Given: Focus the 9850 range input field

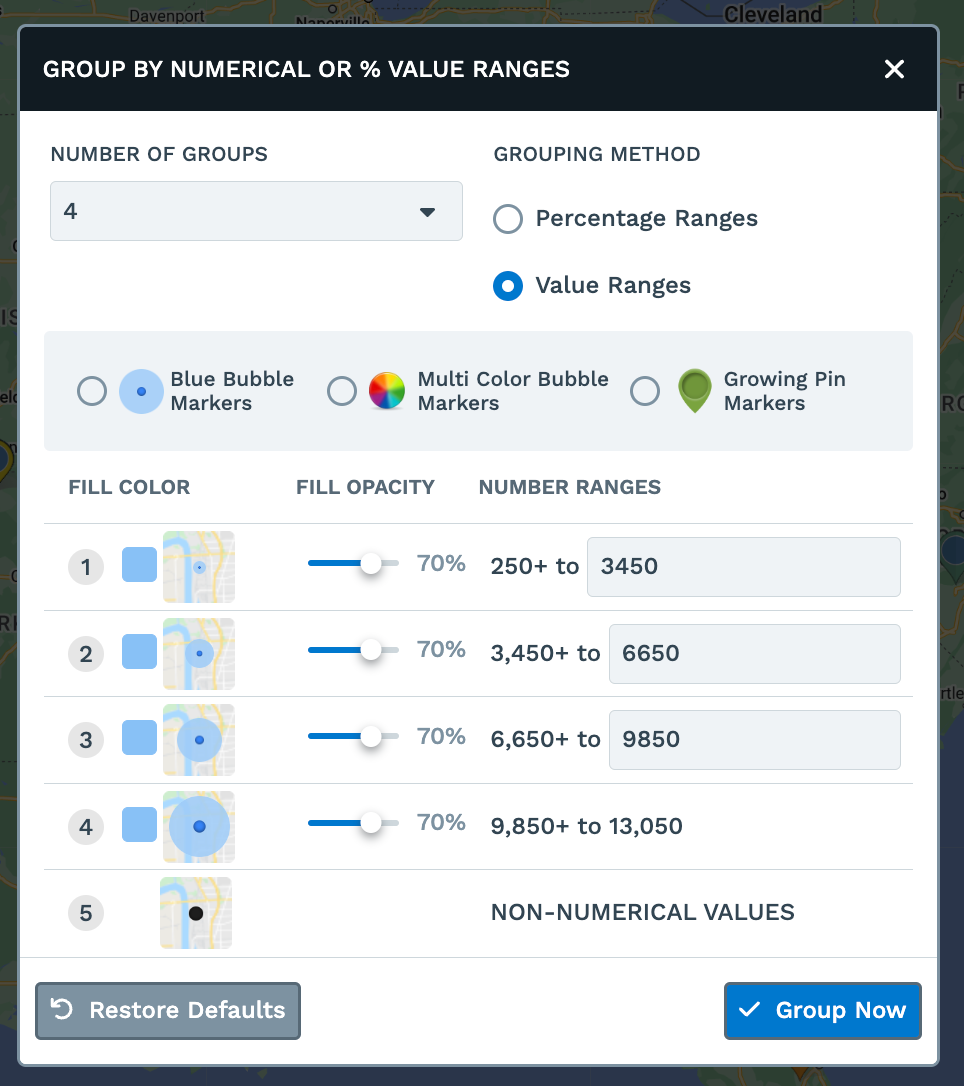Looking at the screenshot, I should 755,740.
